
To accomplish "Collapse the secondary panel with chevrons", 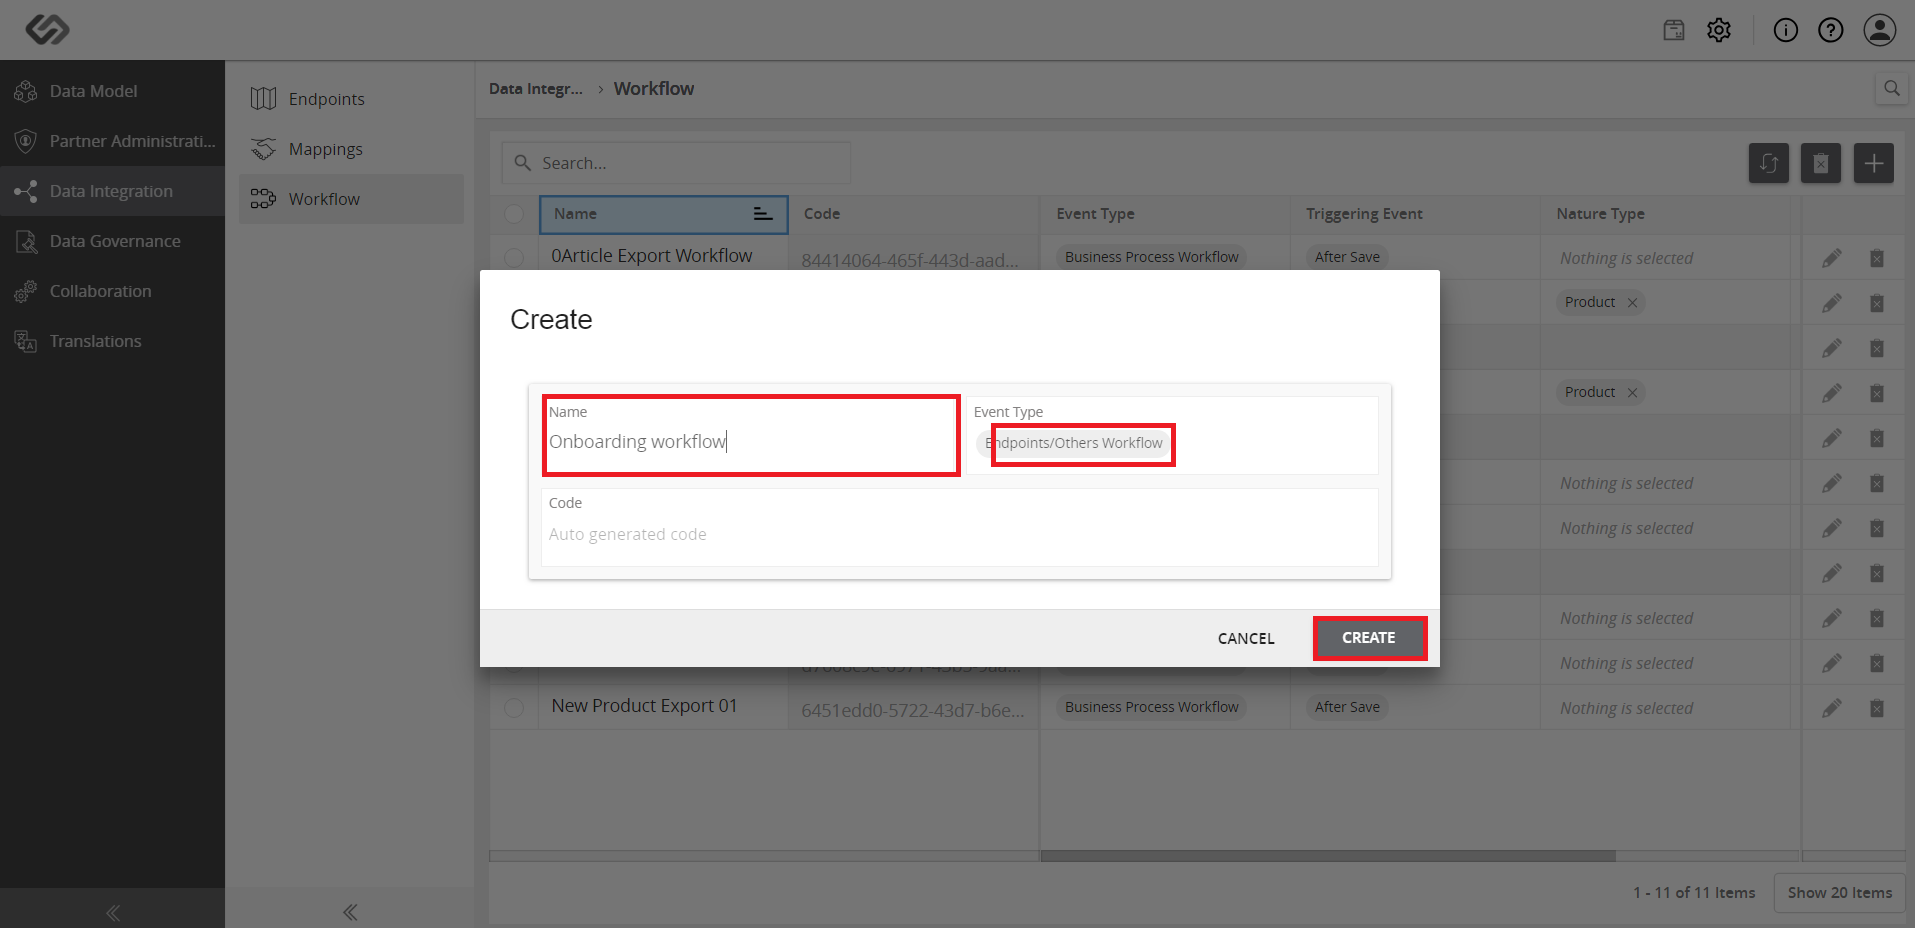I will click(x=350, y=912).
